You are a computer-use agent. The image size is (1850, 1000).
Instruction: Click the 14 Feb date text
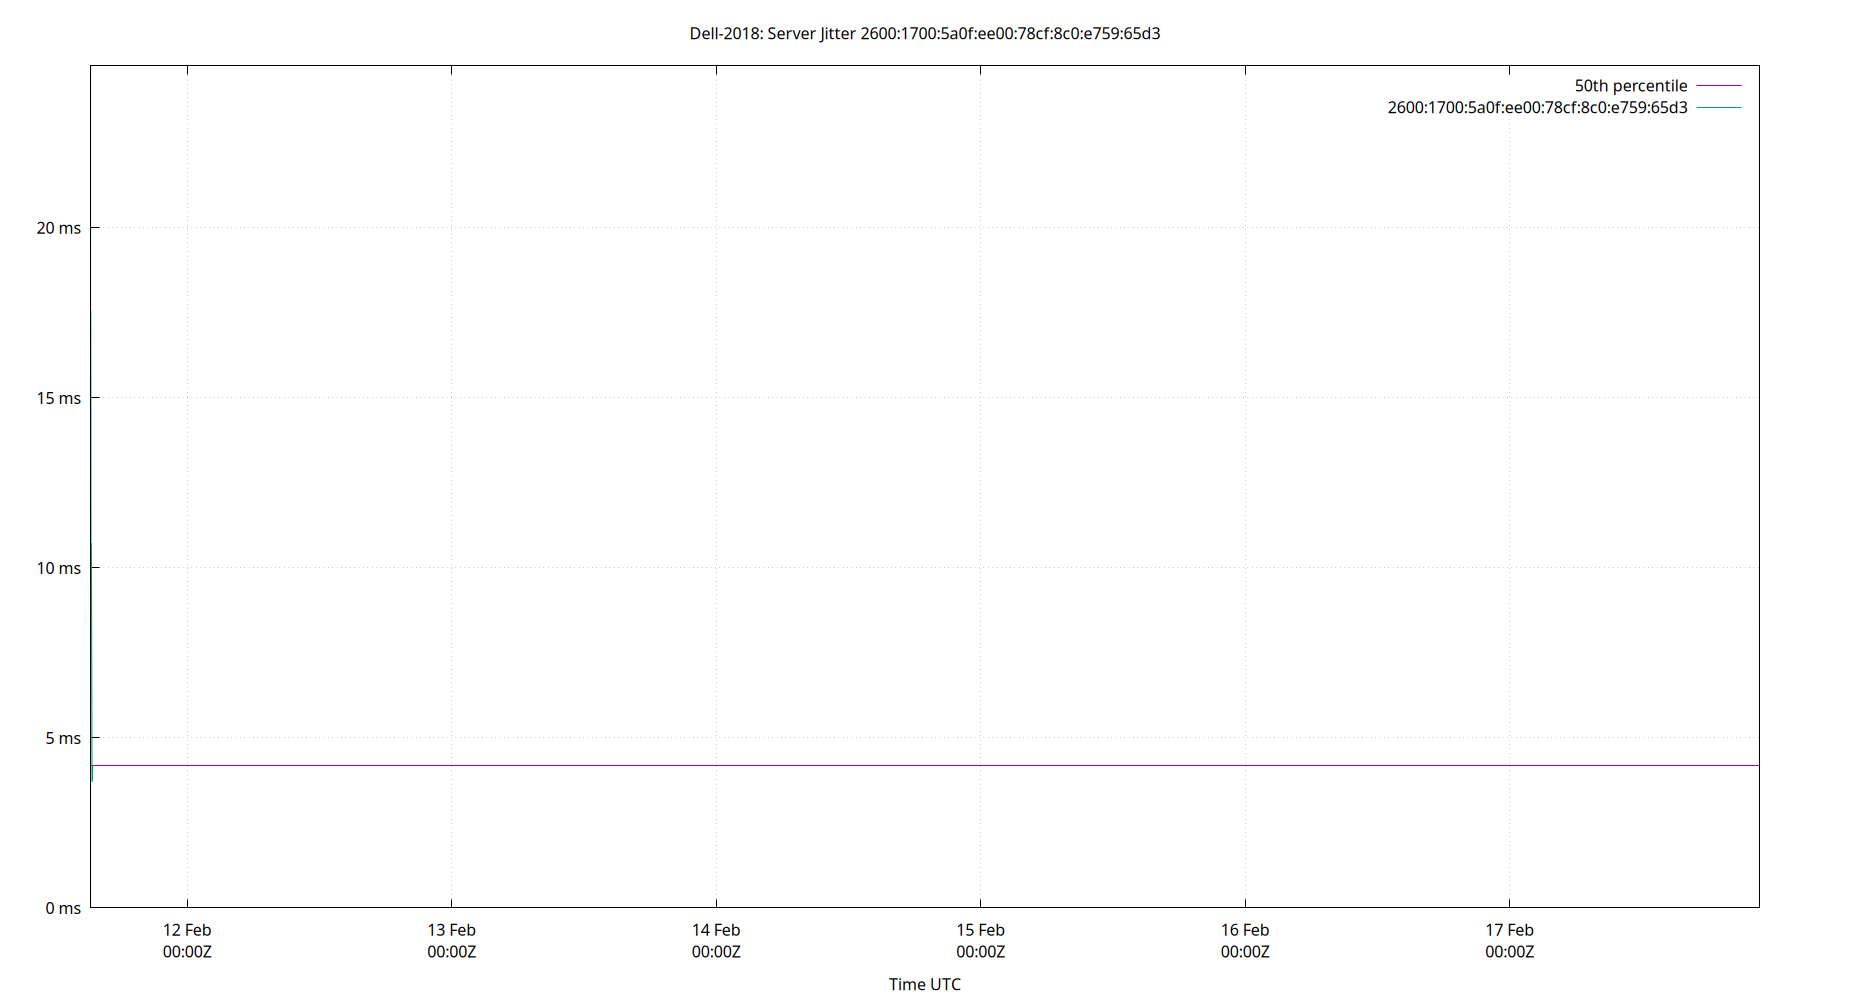[717, 929]
